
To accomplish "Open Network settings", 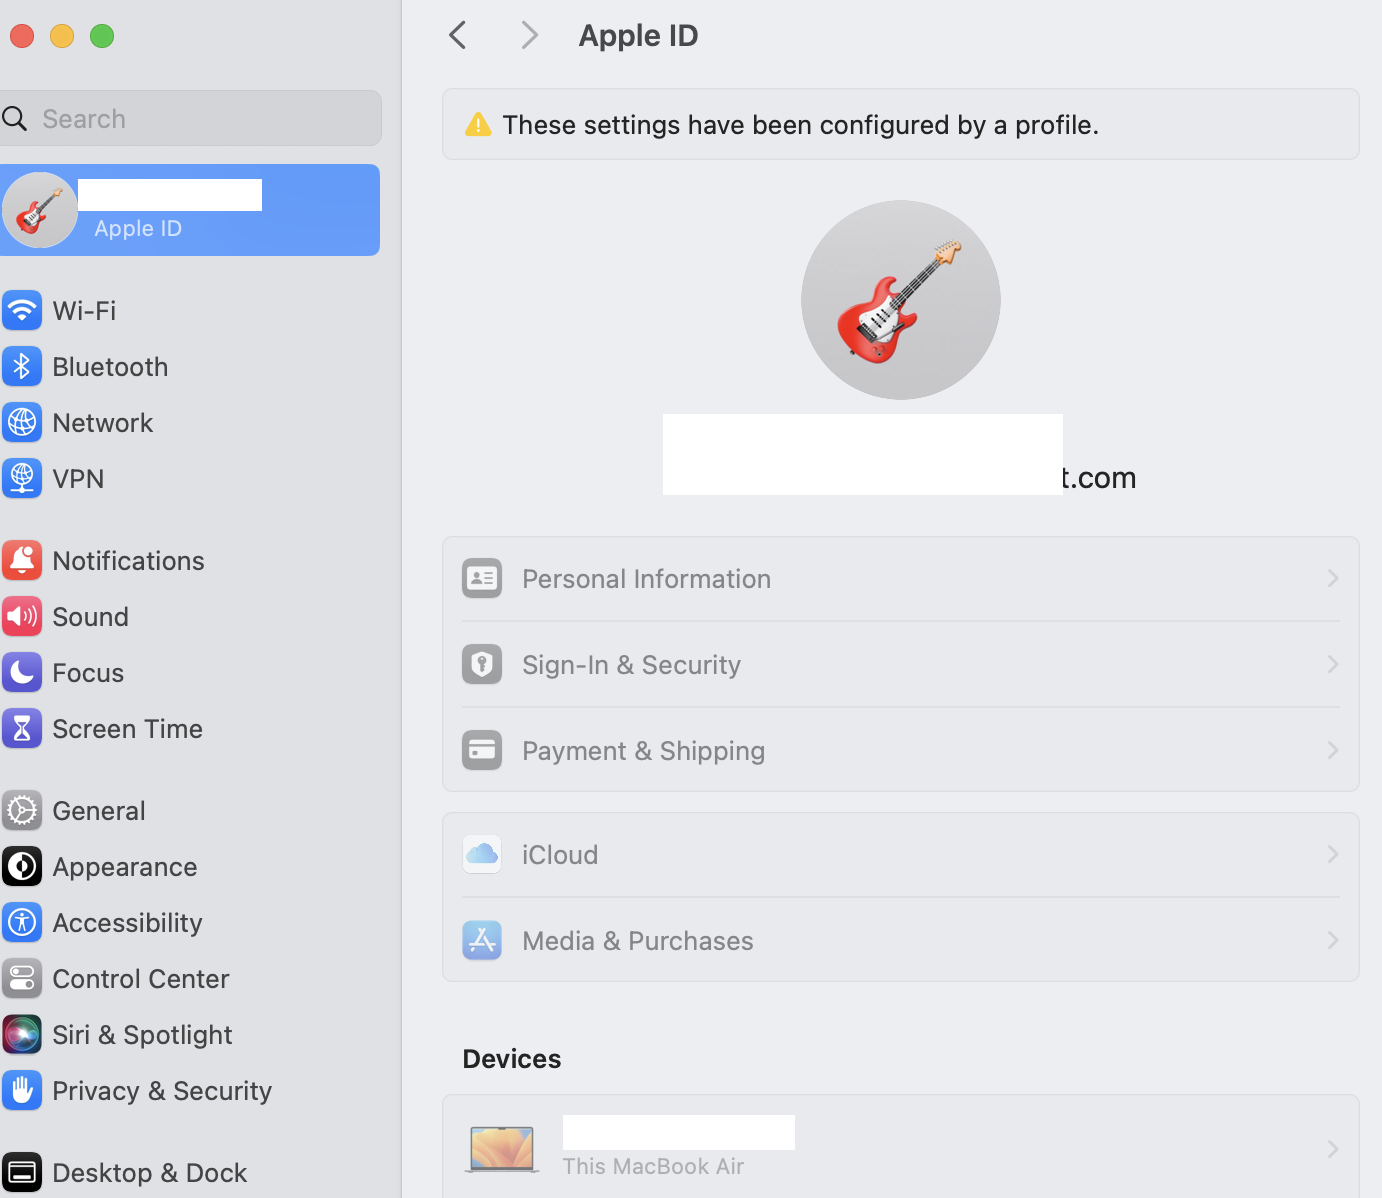I will click(x=102, y=422).
